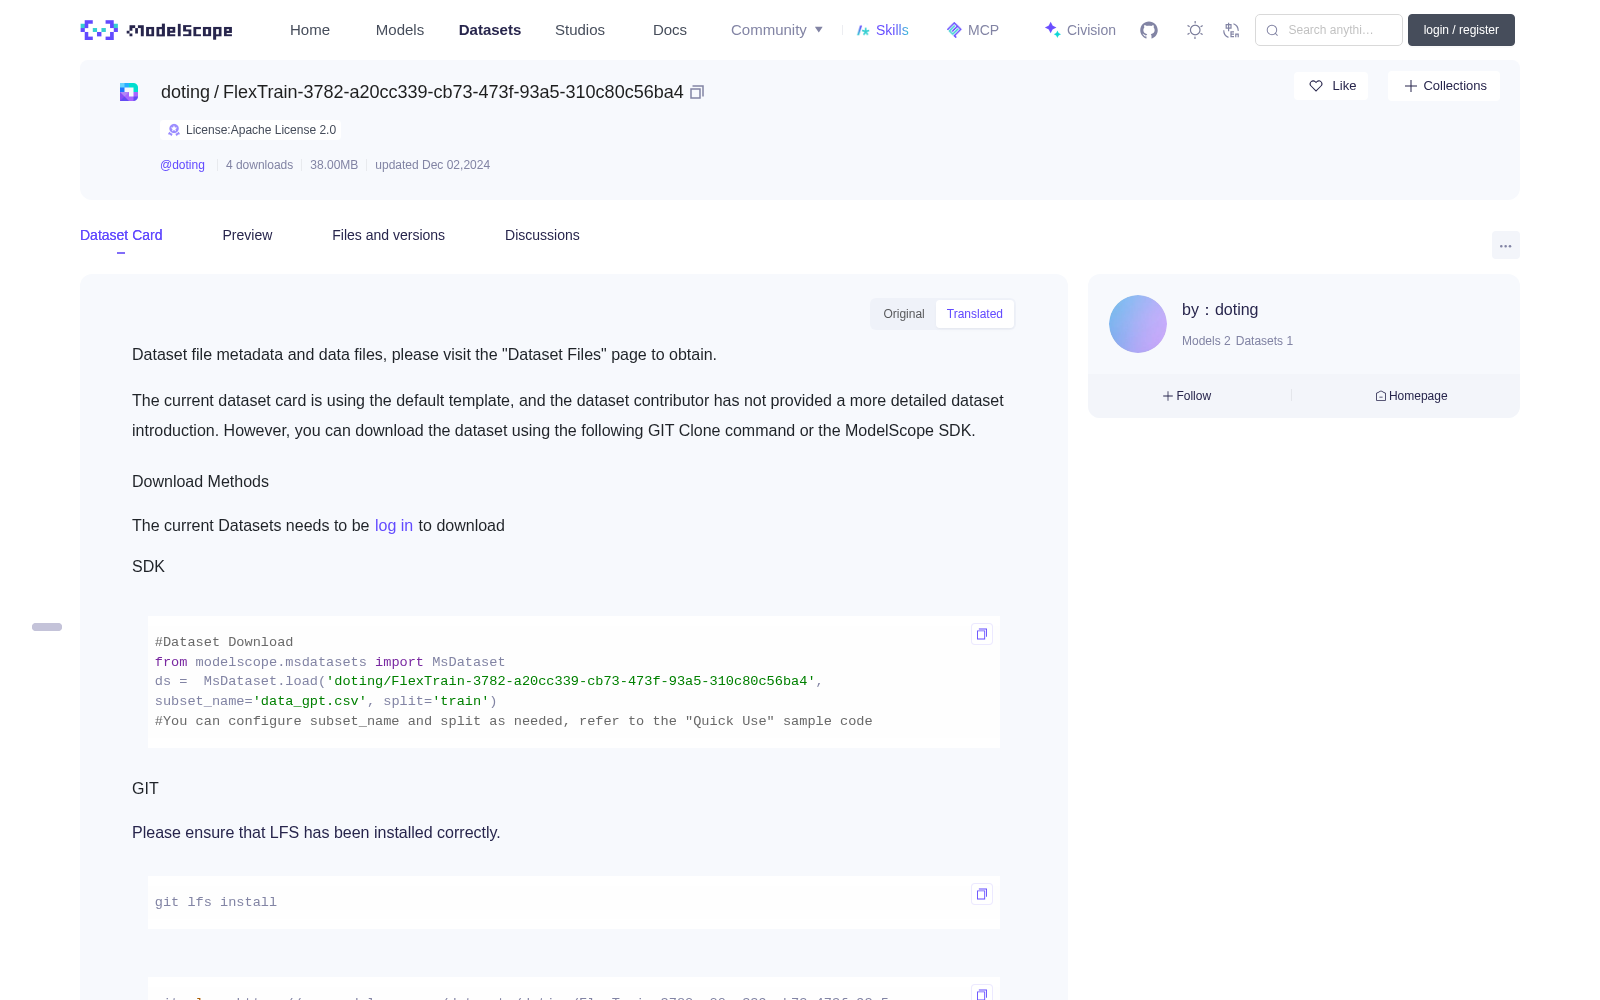Switch card text to Original

pyautogui.click(x=904, y=314)
